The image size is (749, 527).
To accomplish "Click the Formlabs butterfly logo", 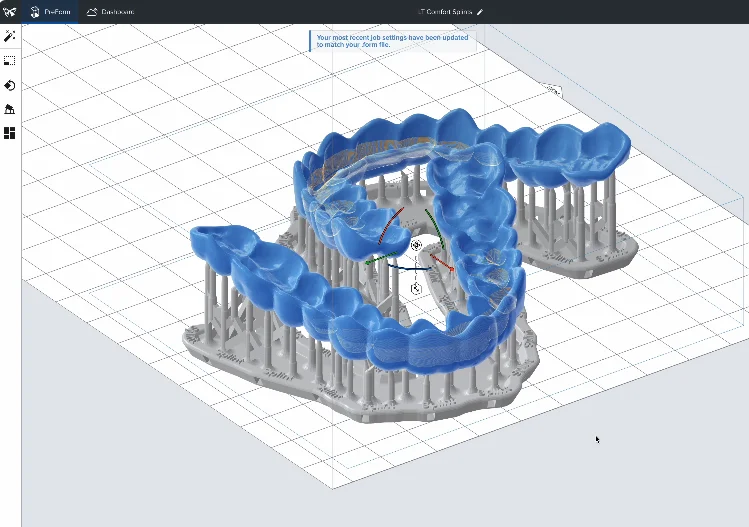I will pyautogui.click(x=10, y=12).
